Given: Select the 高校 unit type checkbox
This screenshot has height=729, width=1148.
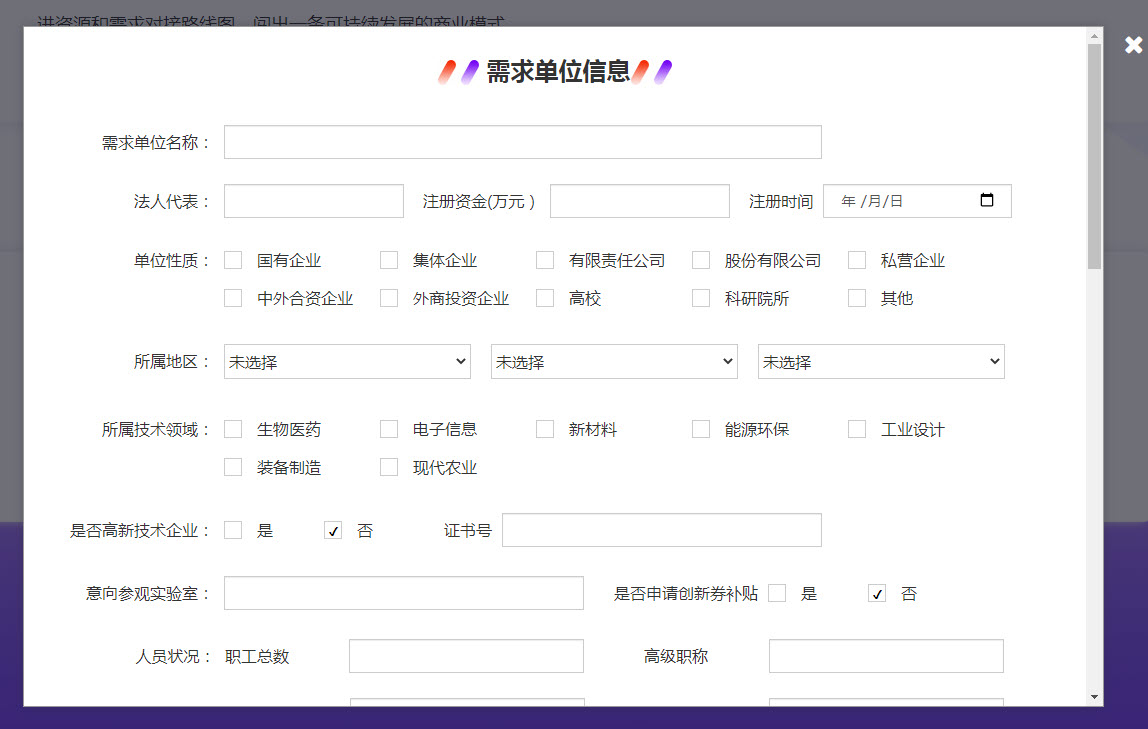Looking at the screenshot, I should click(x=545, y=298).
